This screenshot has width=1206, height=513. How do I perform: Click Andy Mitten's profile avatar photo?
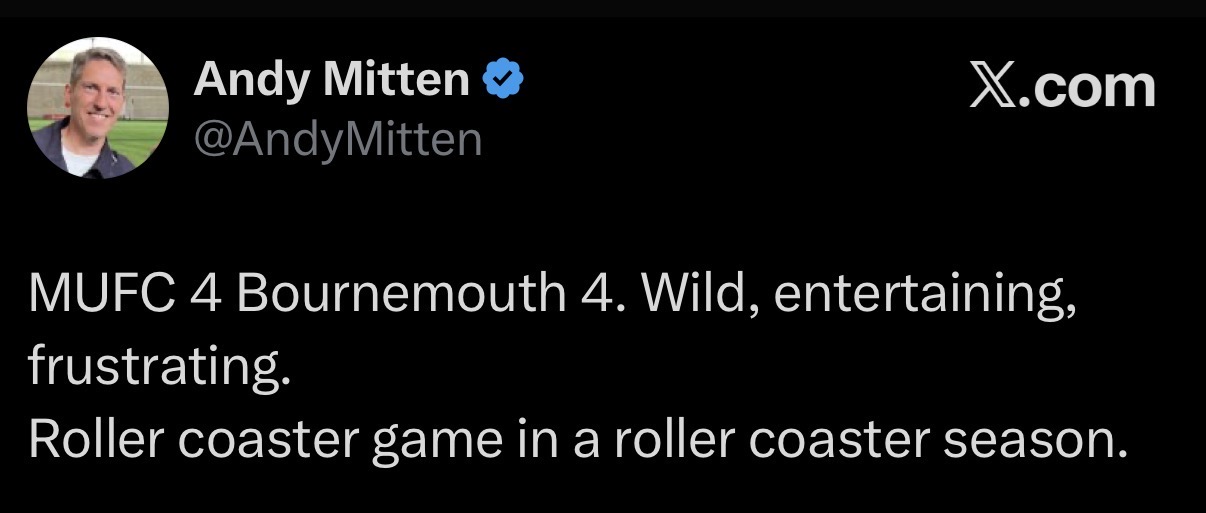click(98, 108)
